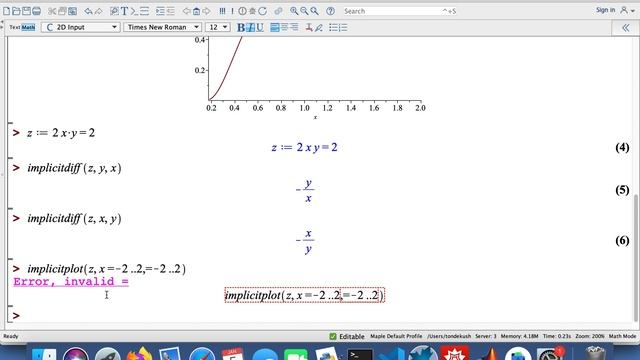The height and width of the screenshot is (360, 640).
Task: Click the worksheet vertical scrollbar
Action: (636, 258)
